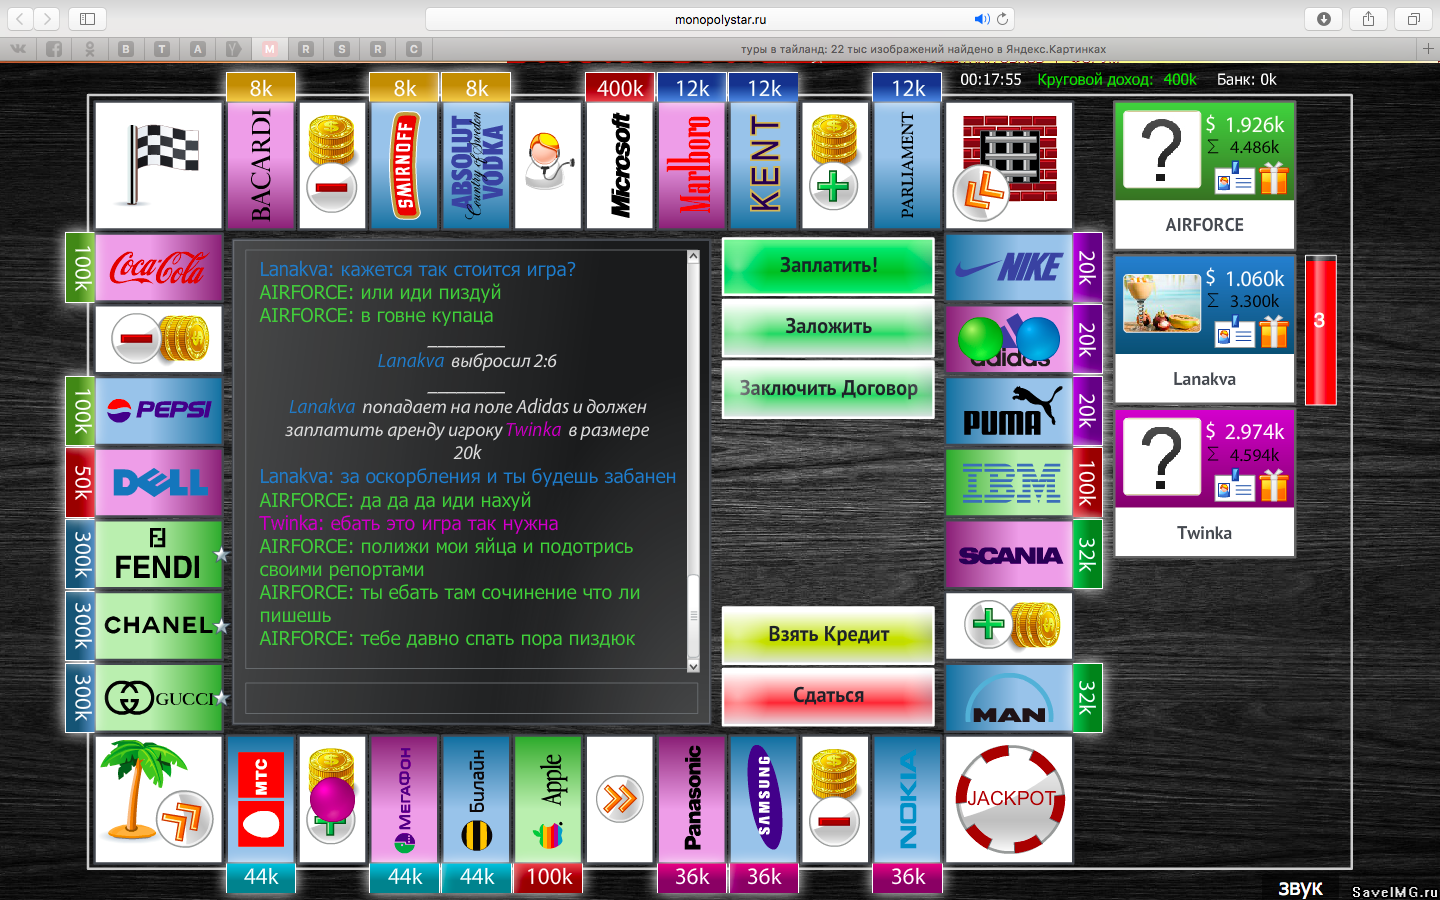Viewport: 1440px width, 900px height.
Task: Go back with Safari back arrow
Action: (20, 19)
